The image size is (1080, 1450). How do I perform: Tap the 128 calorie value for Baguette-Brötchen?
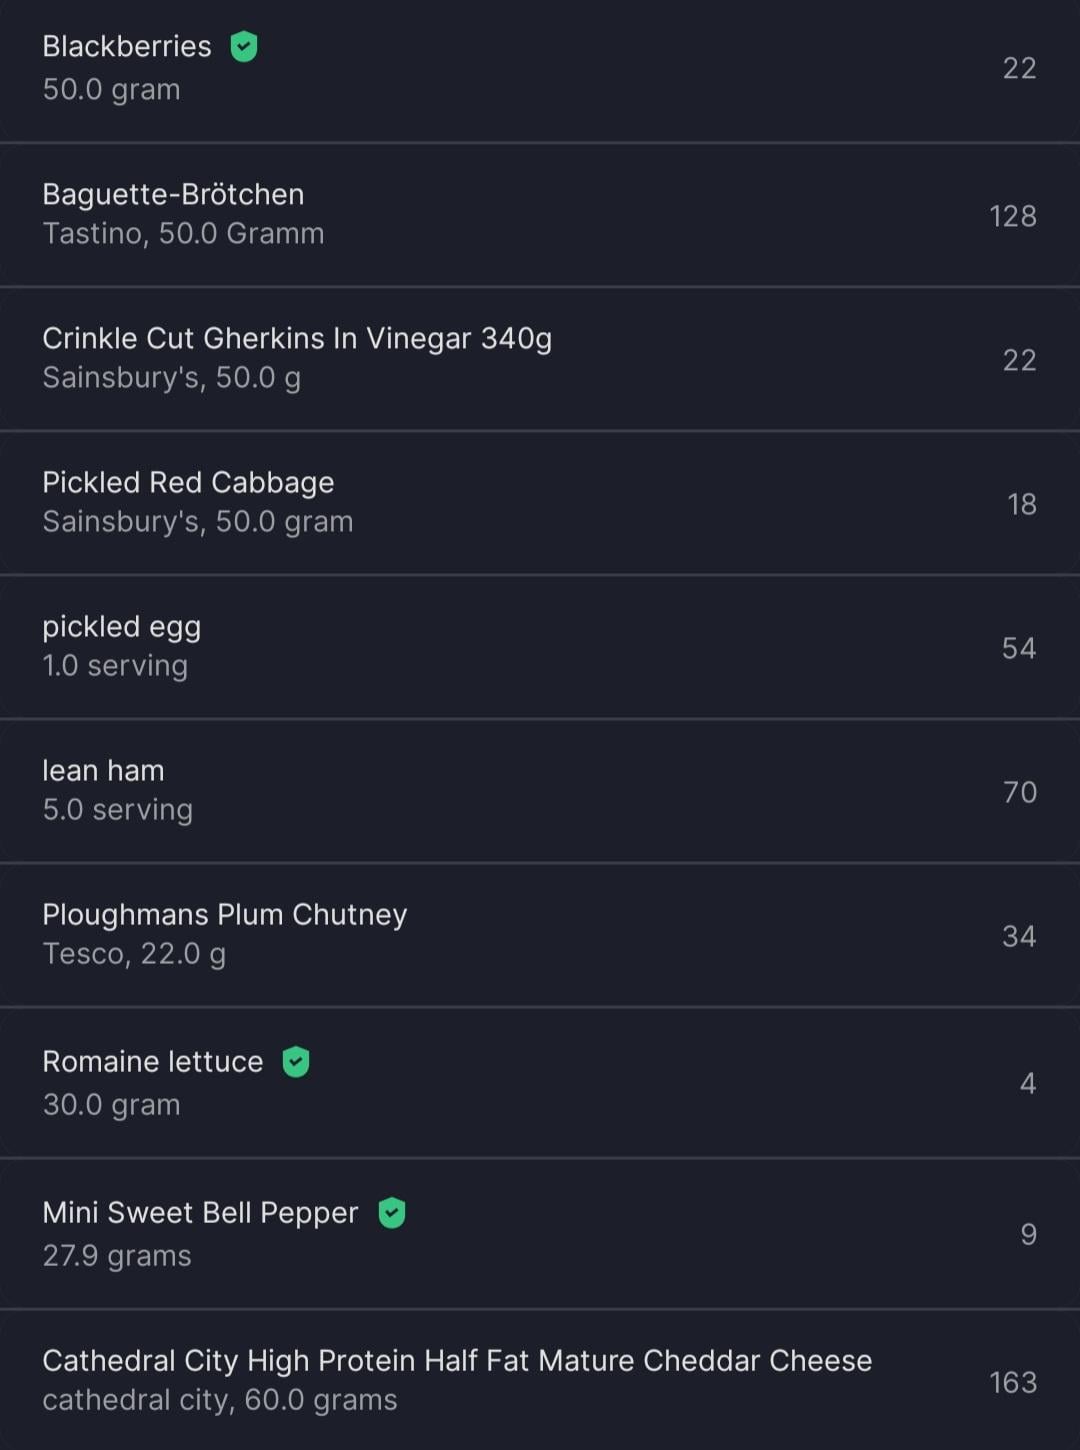click(x=1012, y=216)
